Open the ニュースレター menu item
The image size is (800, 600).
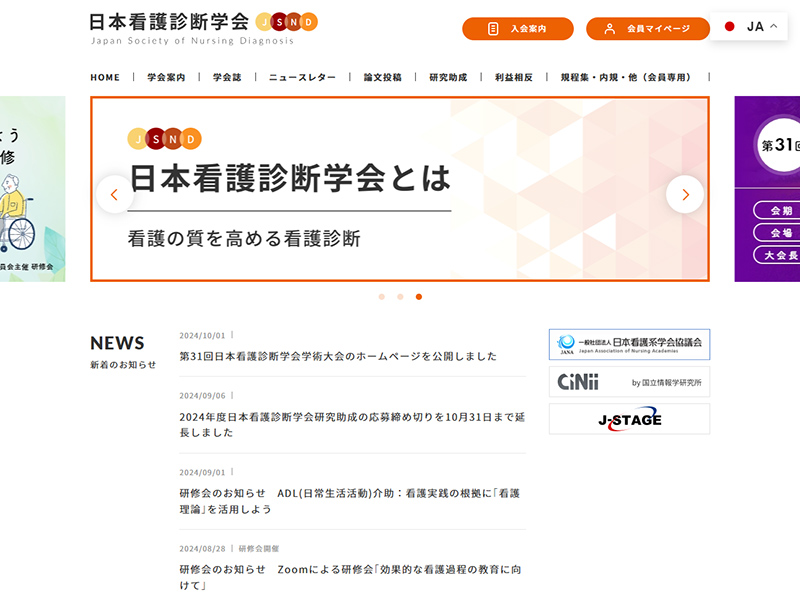[302, 77]
